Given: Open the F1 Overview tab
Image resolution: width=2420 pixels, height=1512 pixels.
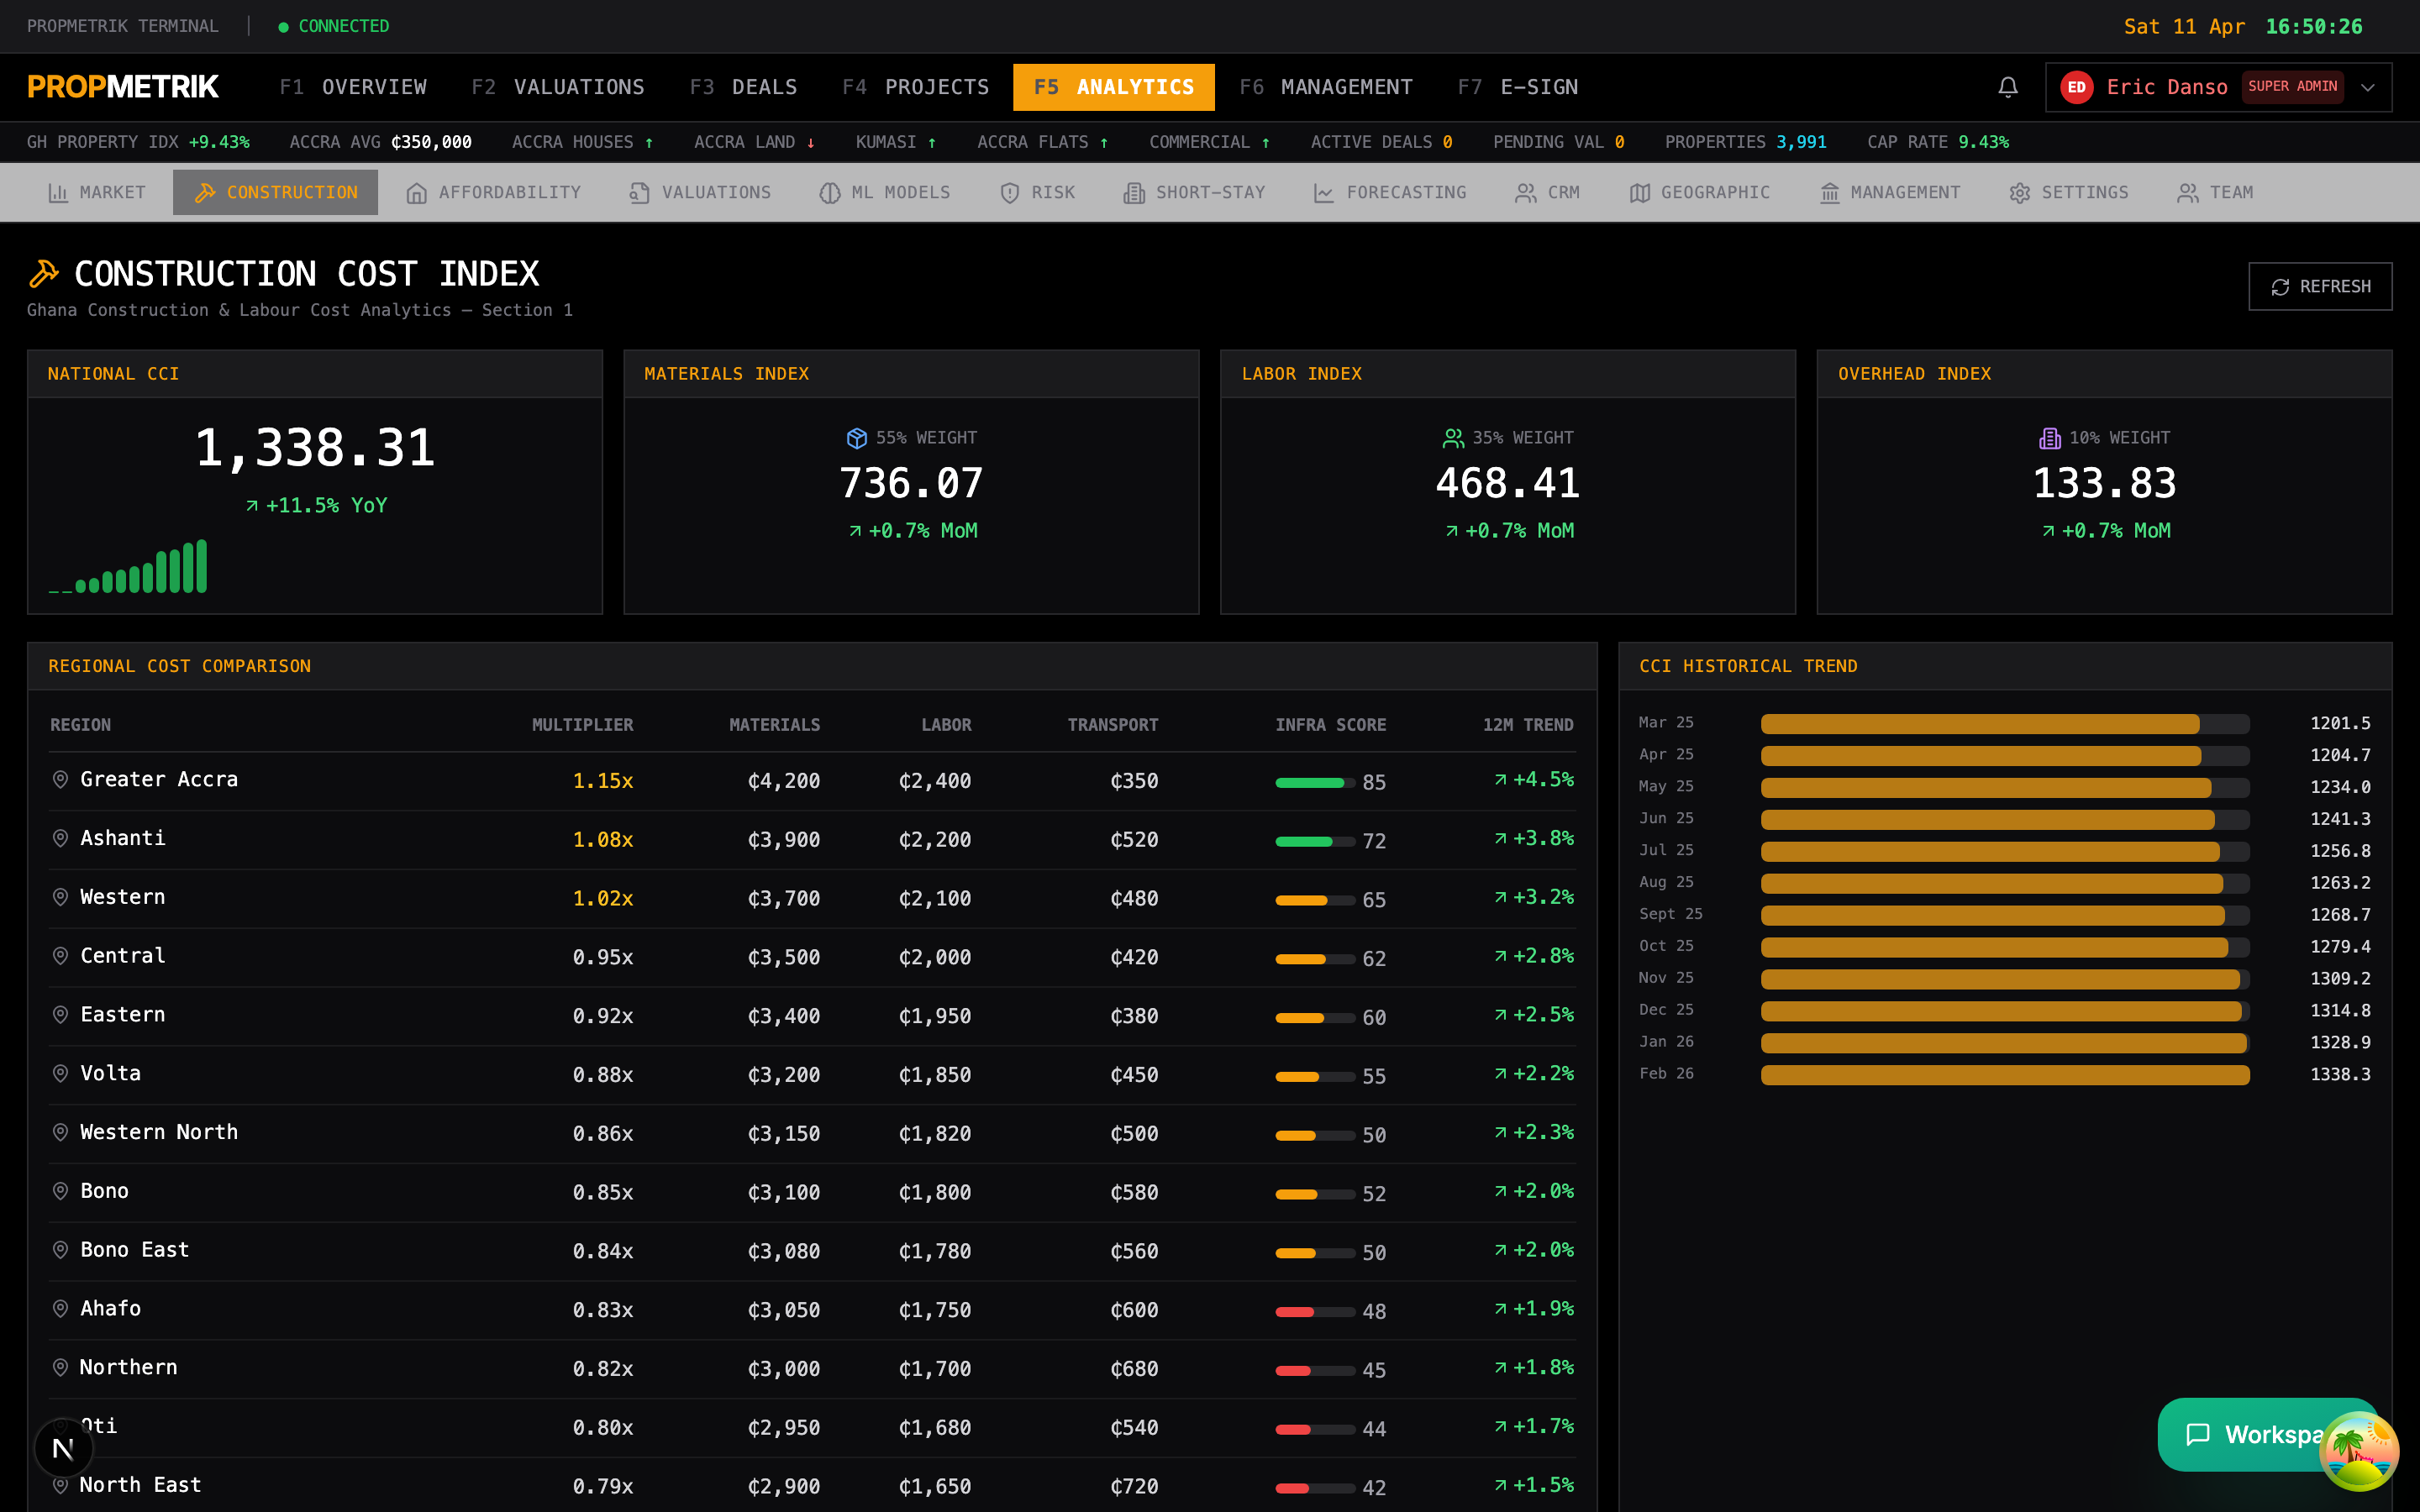Looking at the screenshot, I should 353,87.
